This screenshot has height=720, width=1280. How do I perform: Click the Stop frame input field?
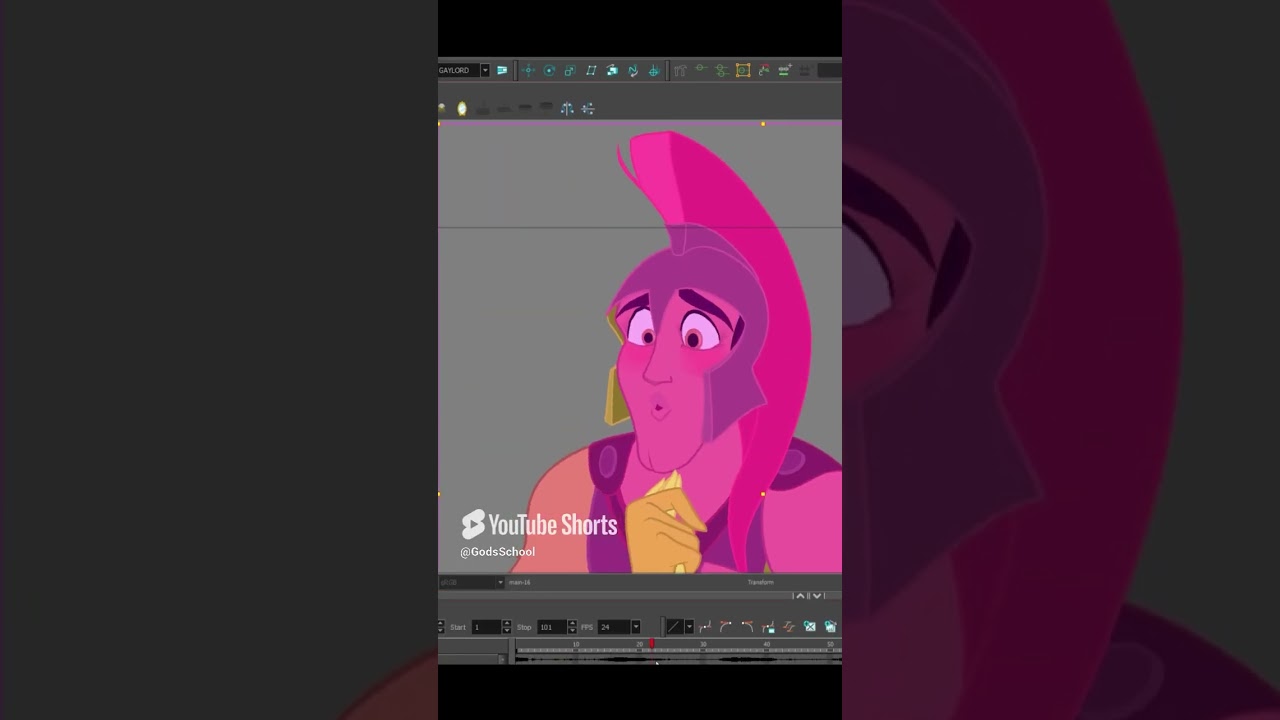(552, 627)
